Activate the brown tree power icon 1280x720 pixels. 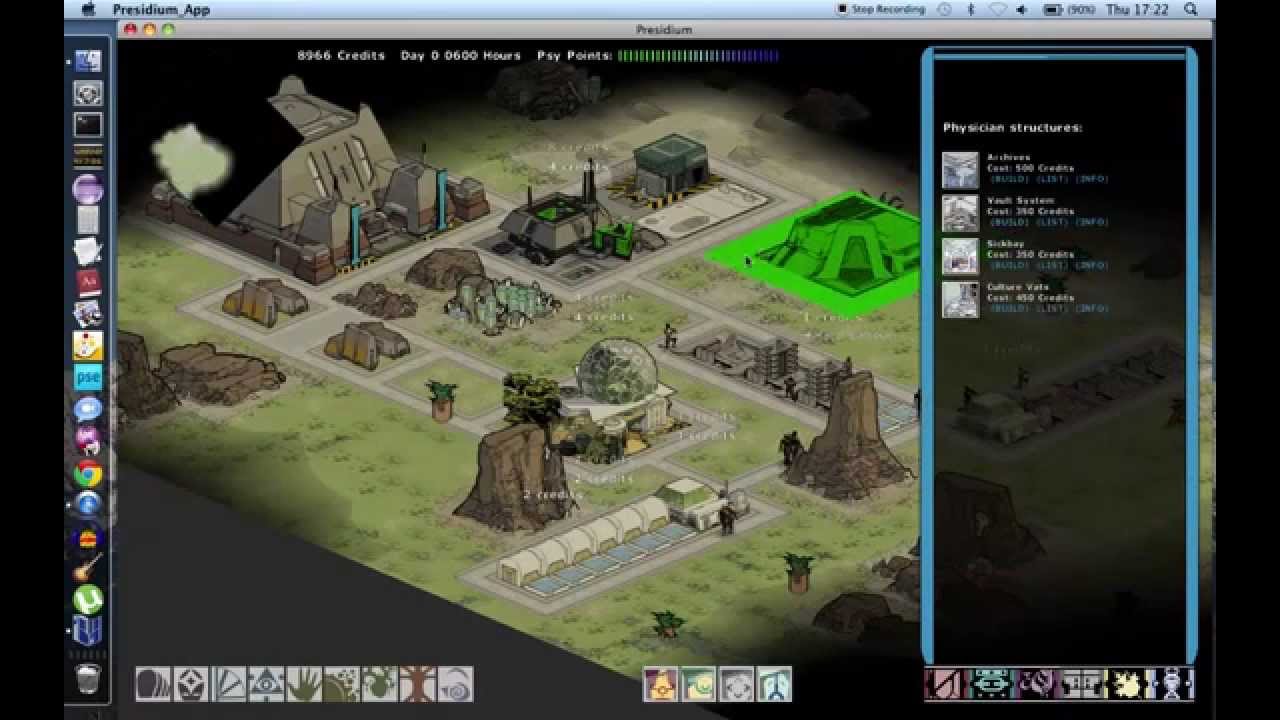[417, 684]
